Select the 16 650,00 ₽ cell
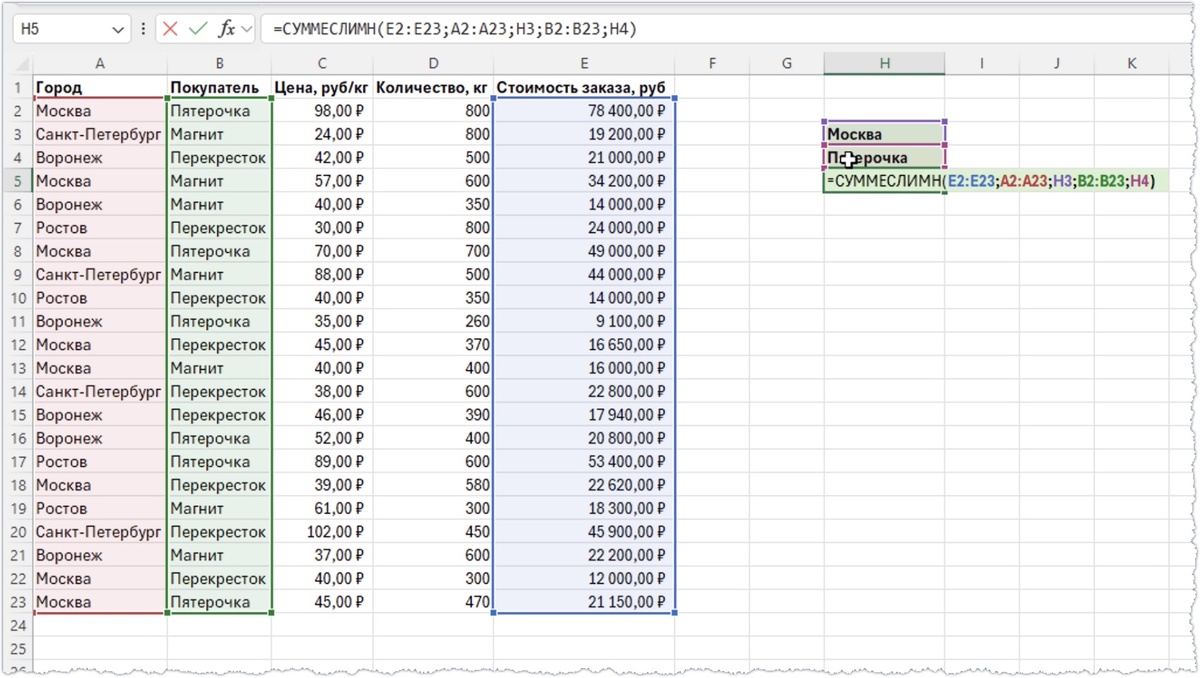The image size is (1200, 678). pyautogui.click(x=585, y=345)
